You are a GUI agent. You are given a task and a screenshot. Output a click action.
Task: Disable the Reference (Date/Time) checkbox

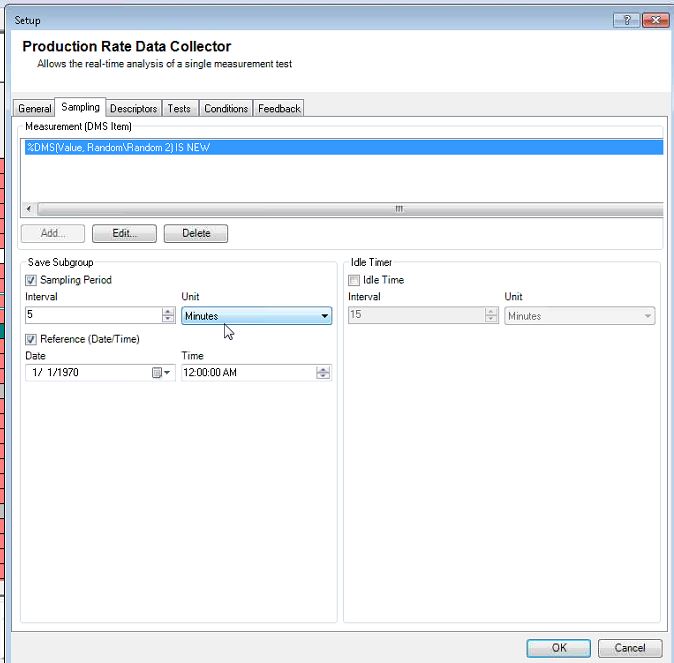[31, 339]
